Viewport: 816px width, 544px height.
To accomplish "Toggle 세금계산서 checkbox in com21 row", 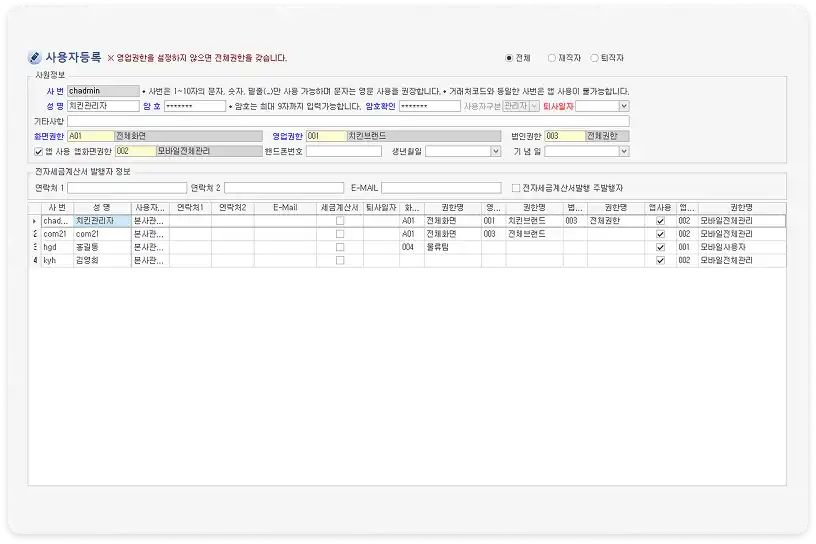I will (340, 234).
